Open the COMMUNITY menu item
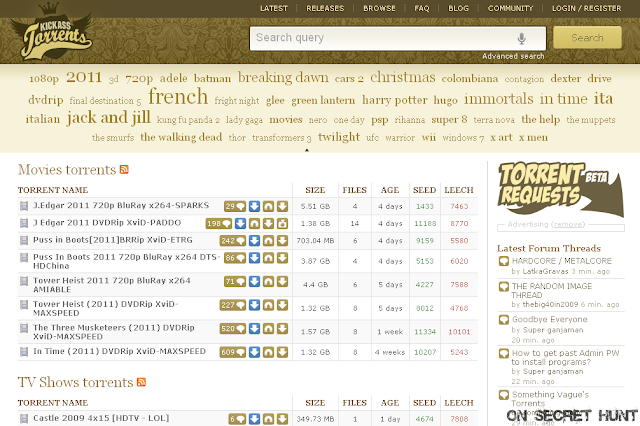The image size is (640, 426). click(510, 8)
